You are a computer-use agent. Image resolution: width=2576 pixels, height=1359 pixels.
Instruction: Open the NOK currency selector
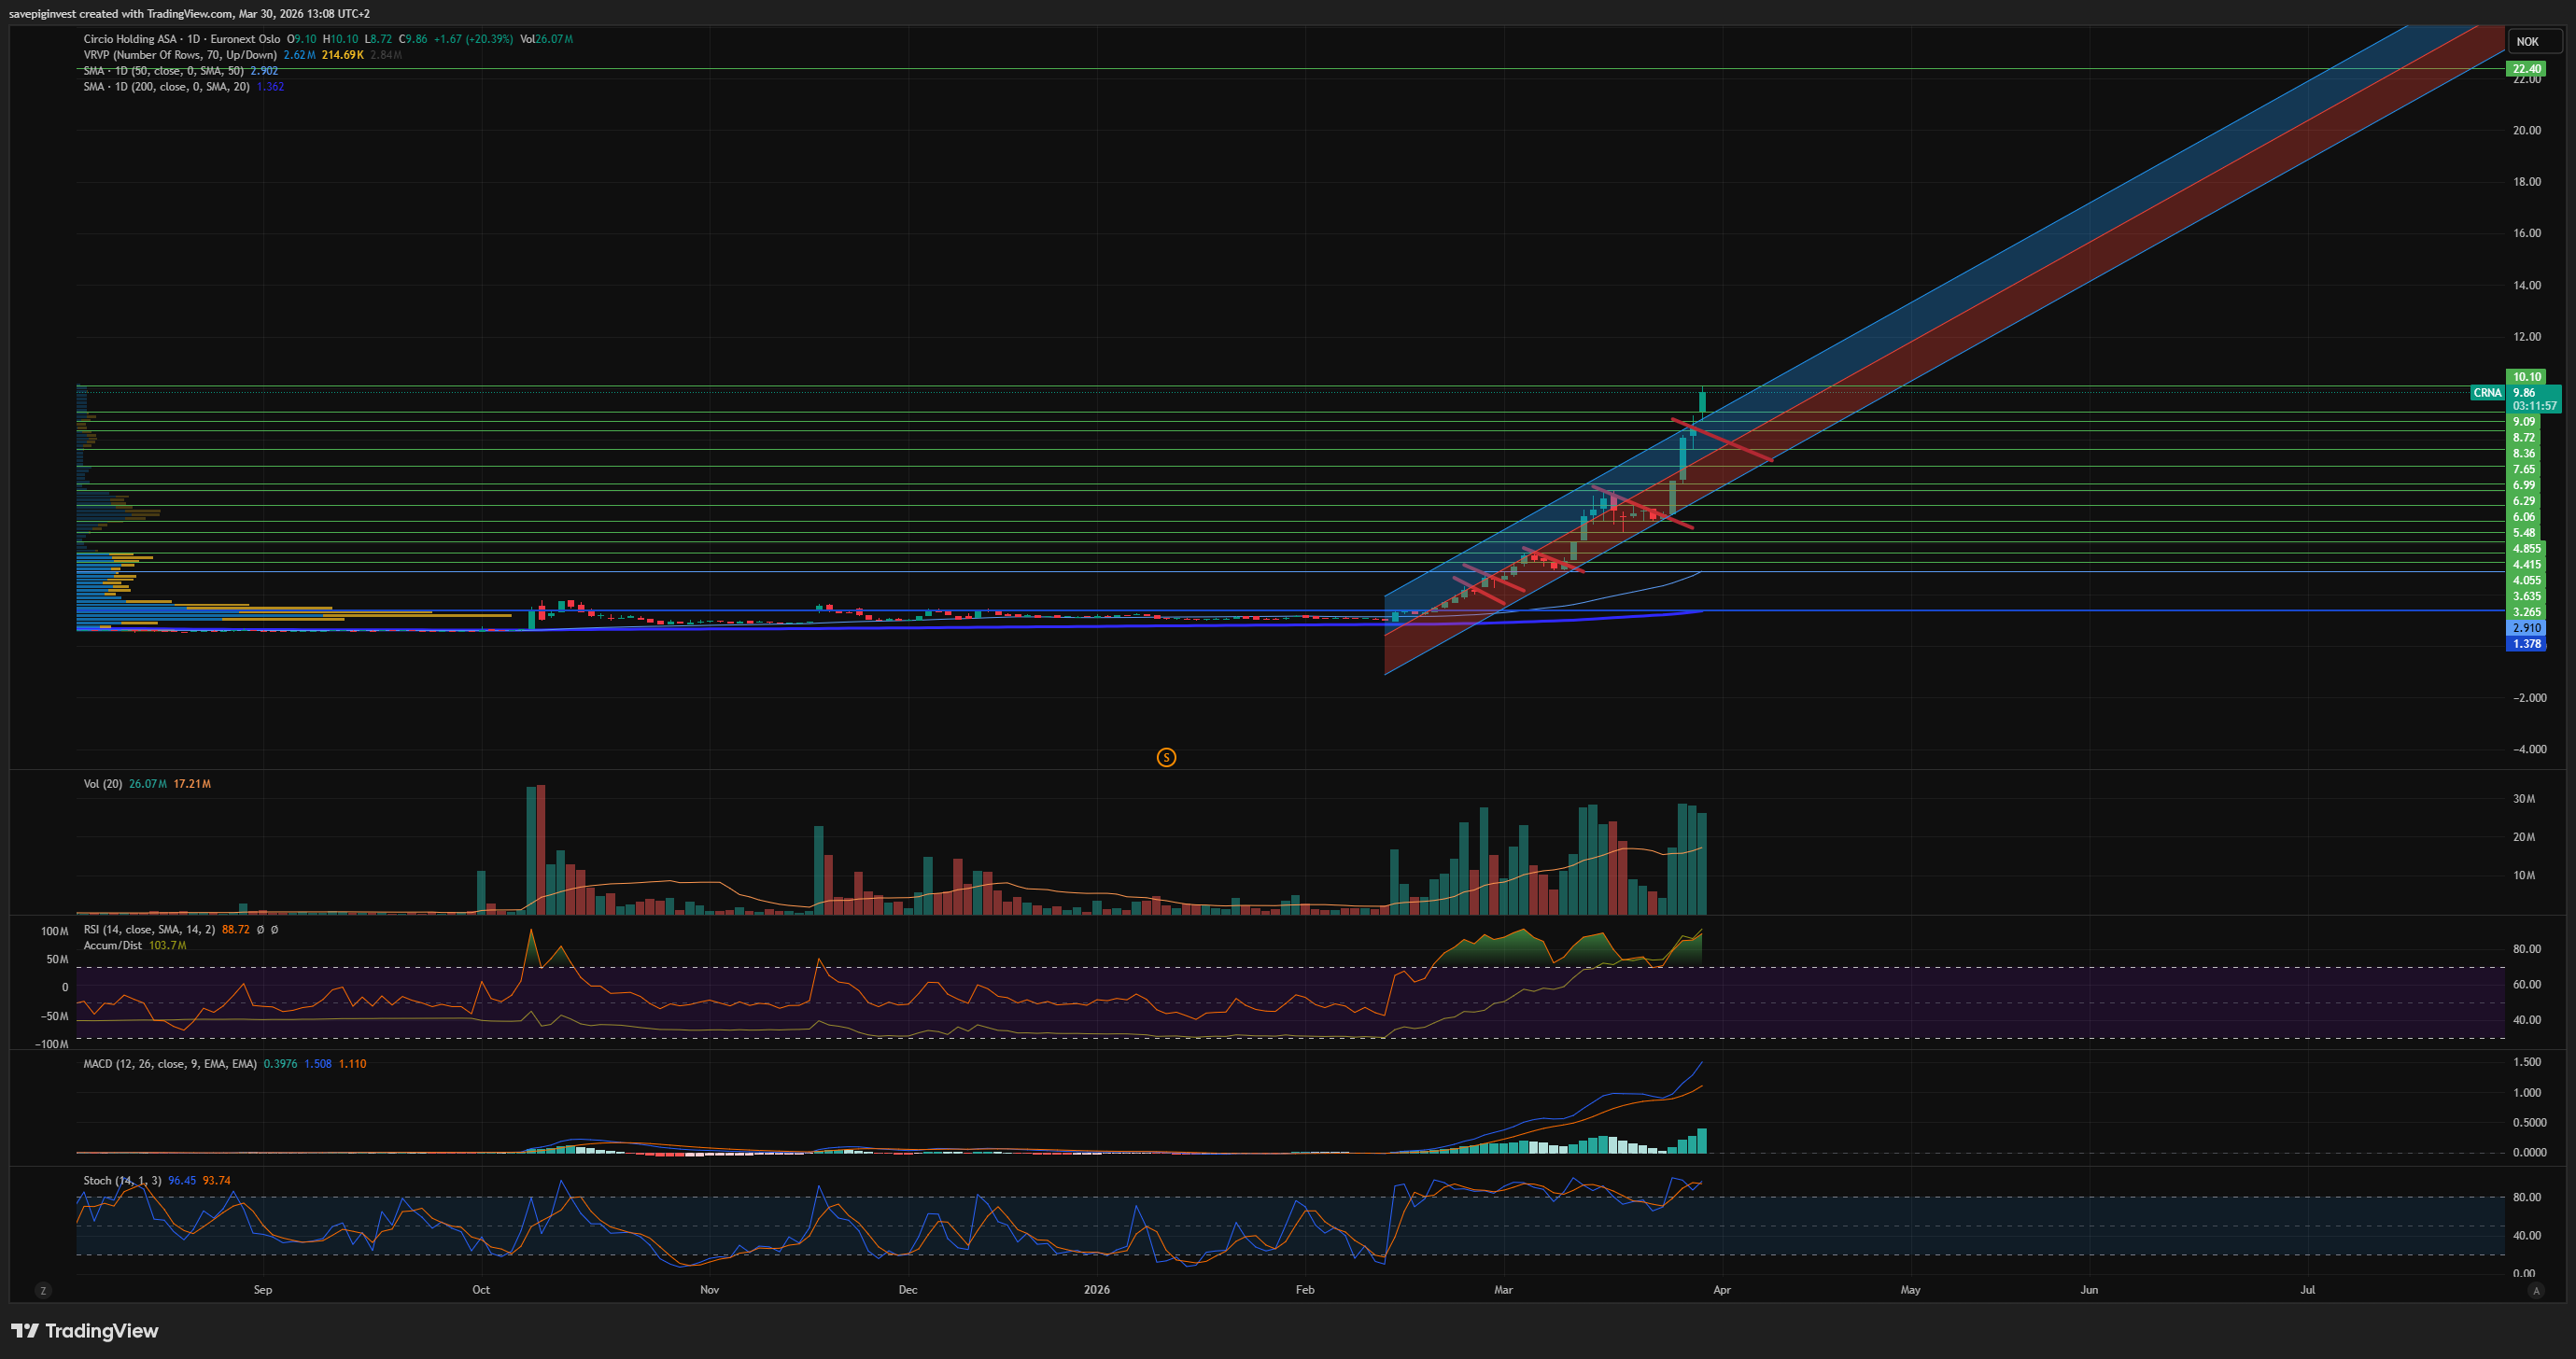click(2528, 41)
